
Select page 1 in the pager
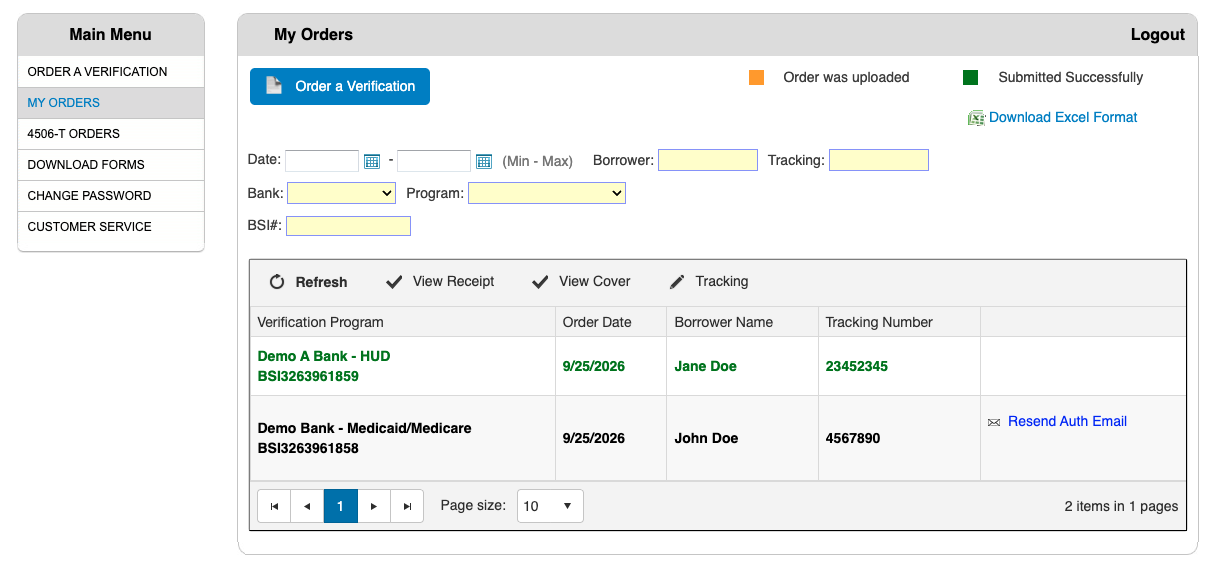[x=340, y=506]
